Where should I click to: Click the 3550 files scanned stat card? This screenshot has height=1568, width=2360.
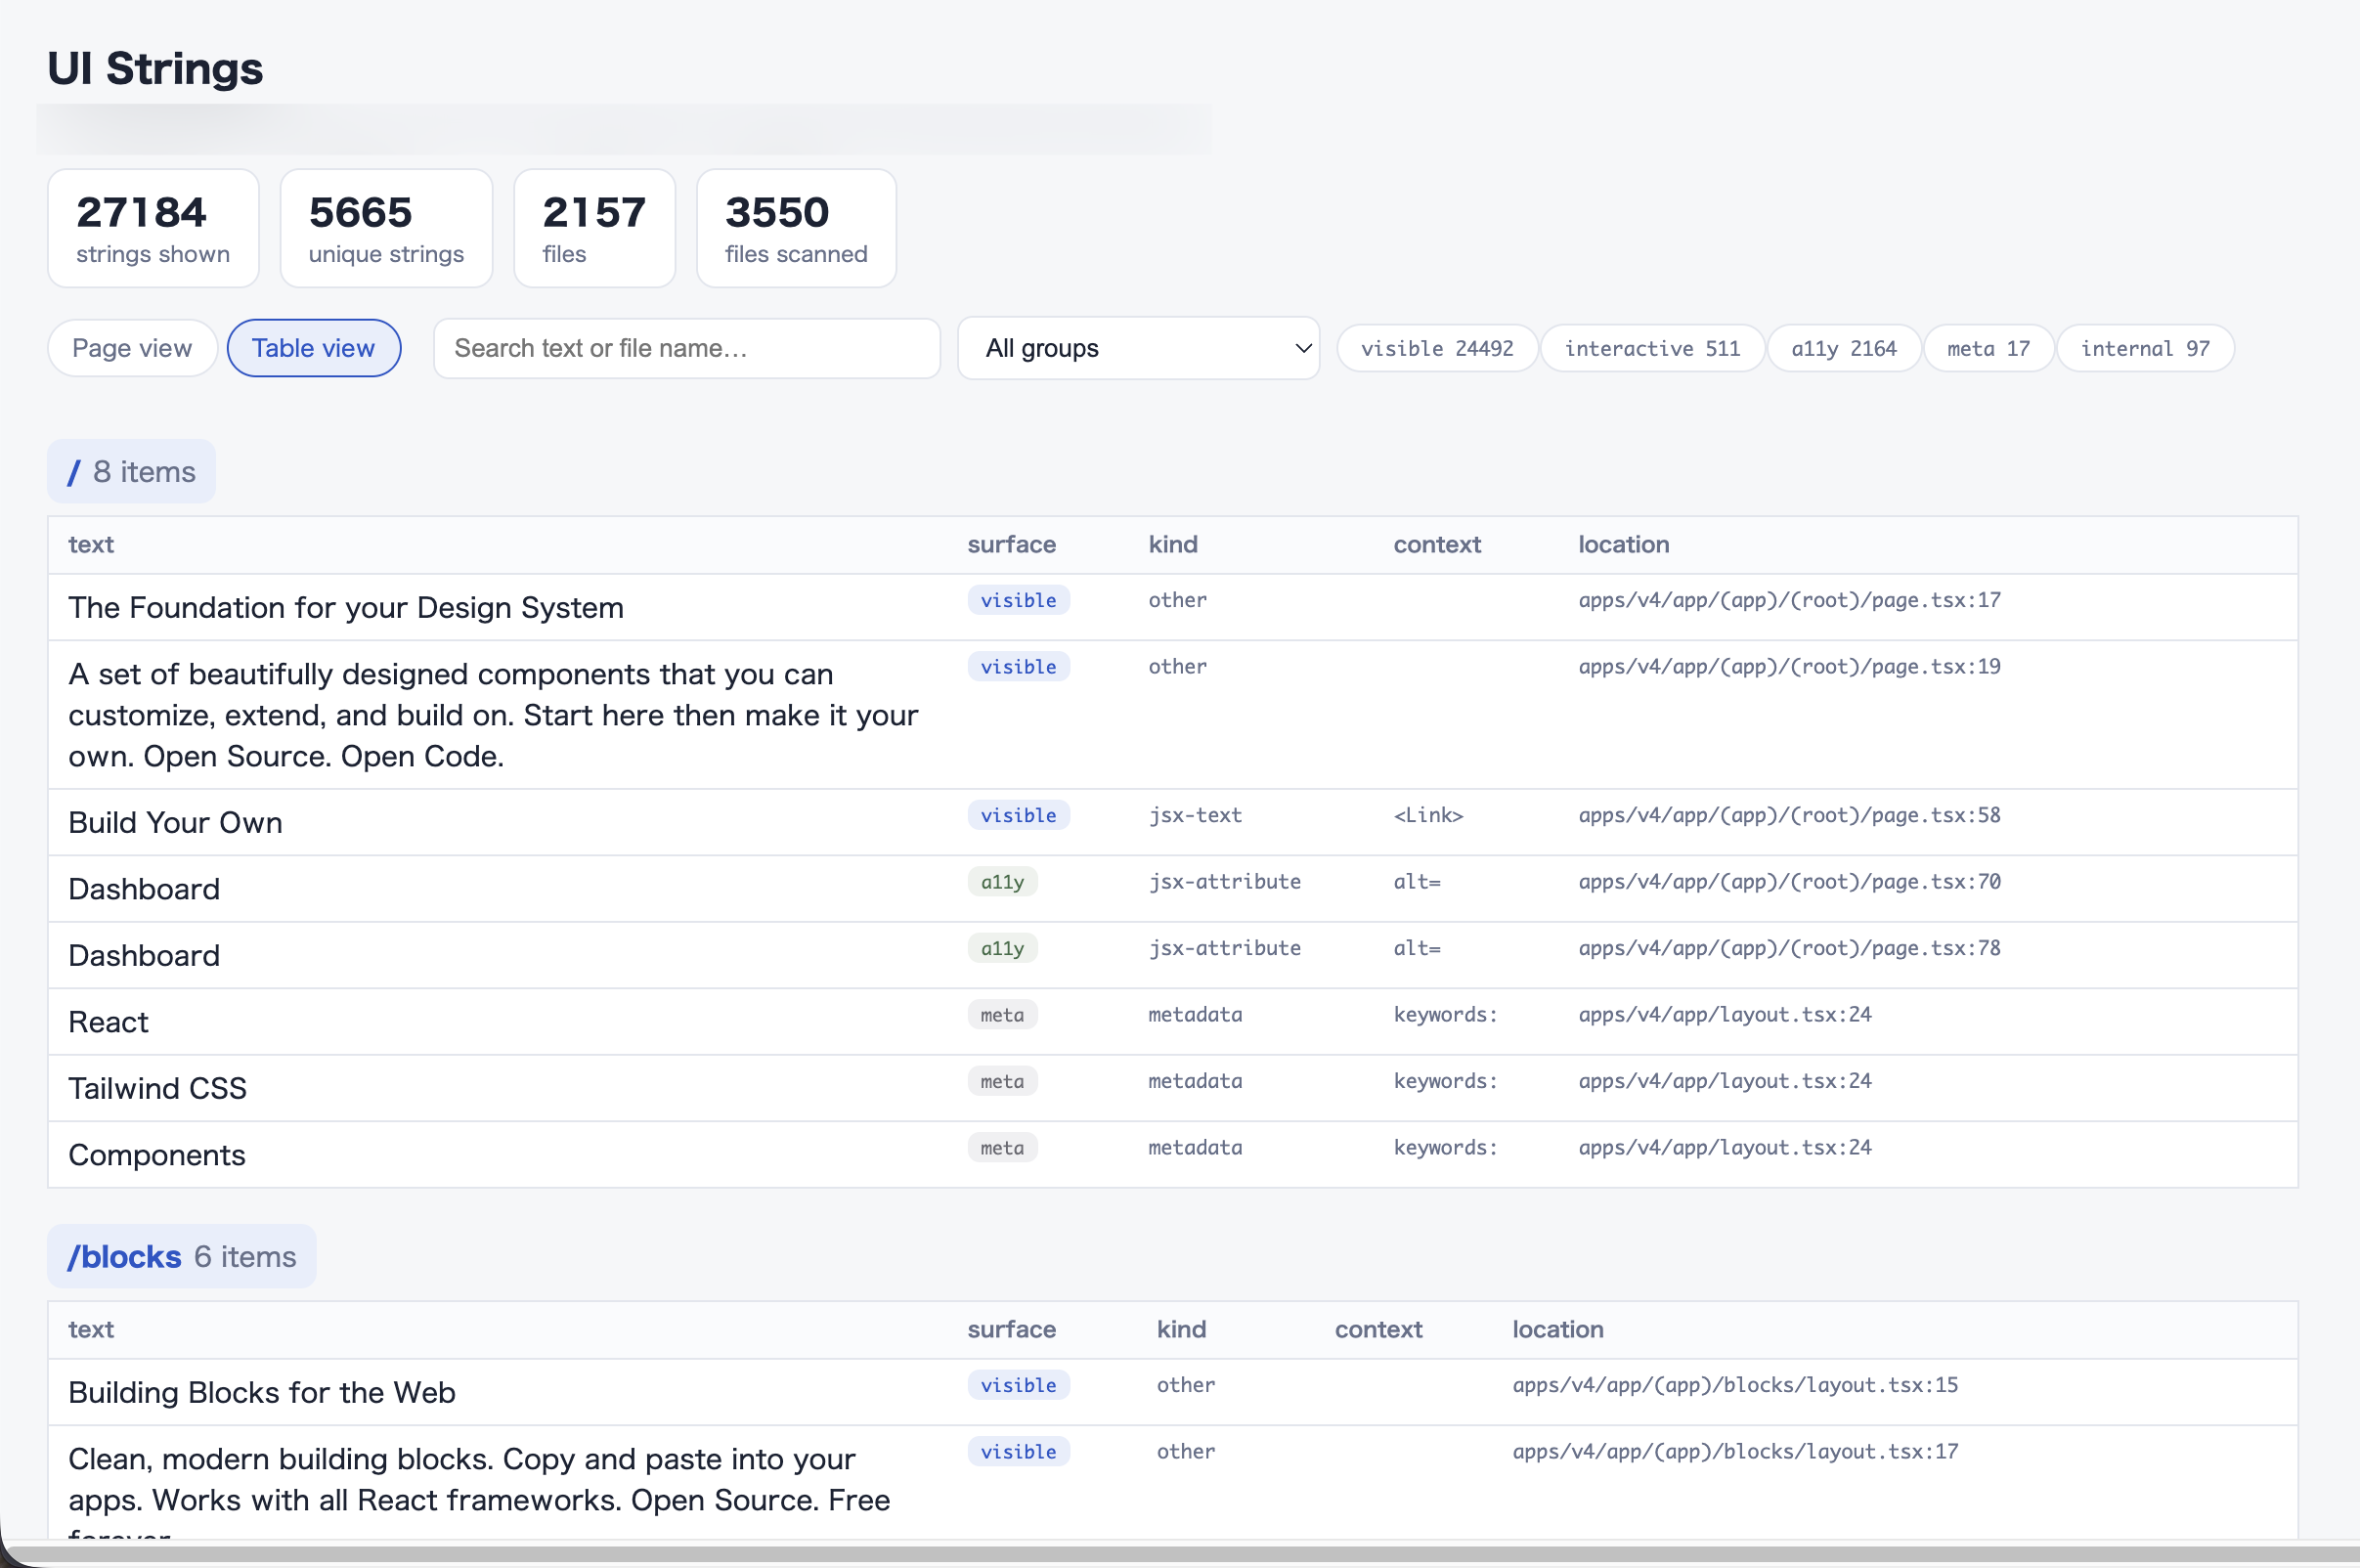(x=796, y=228)
